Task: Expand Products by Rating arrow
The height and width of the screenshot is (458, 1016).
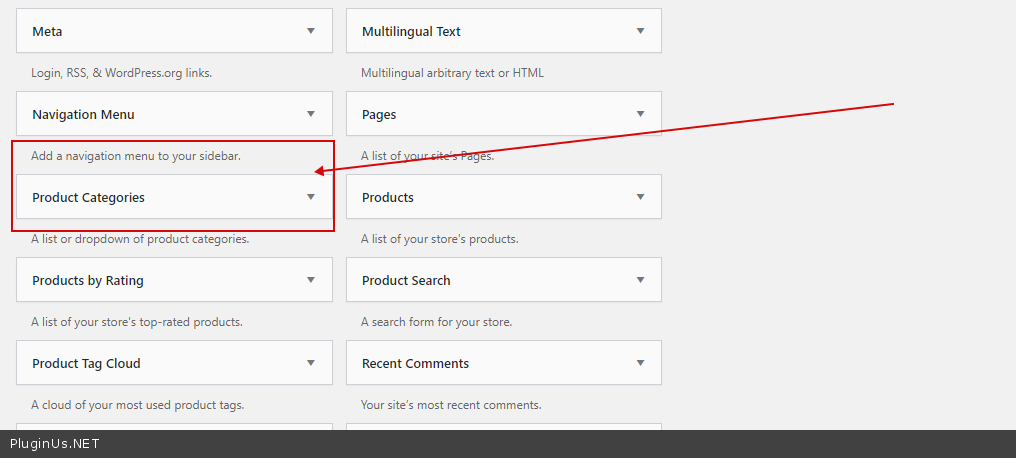Action: point(311,280)
